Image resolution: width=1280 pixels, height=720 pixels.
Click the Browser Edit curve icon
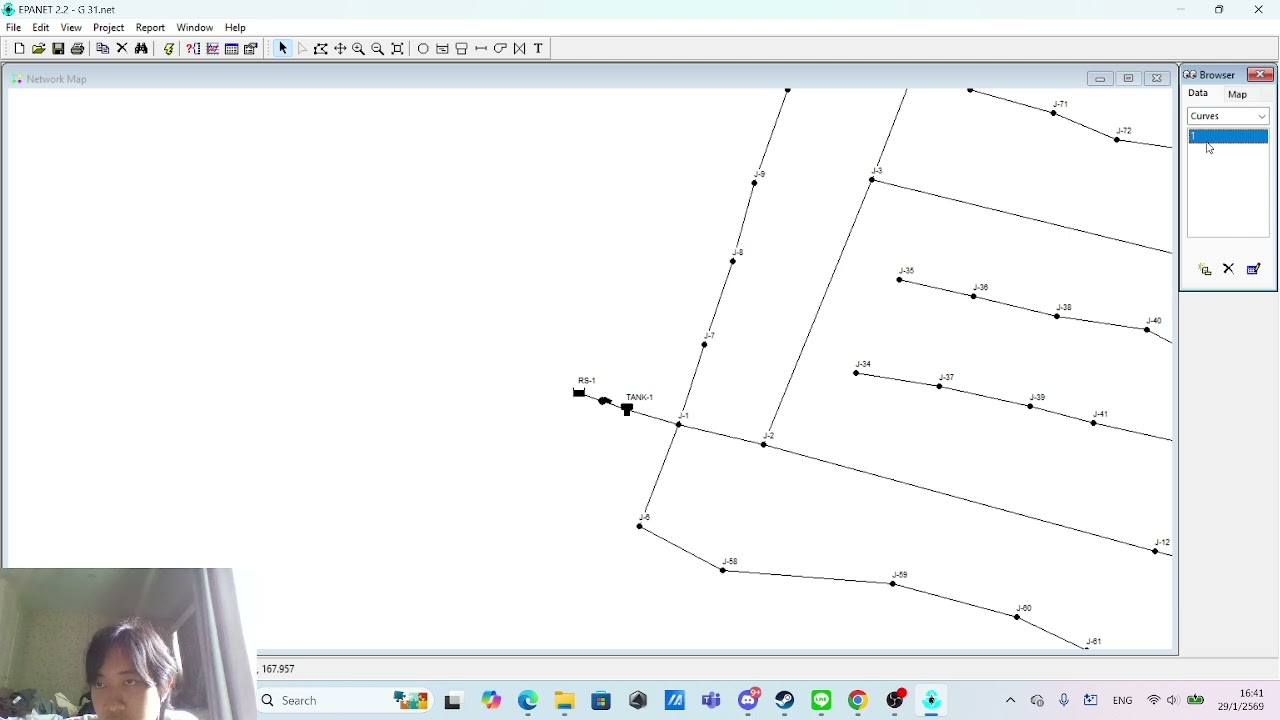pyautogui.click(x=1253, y=269)
